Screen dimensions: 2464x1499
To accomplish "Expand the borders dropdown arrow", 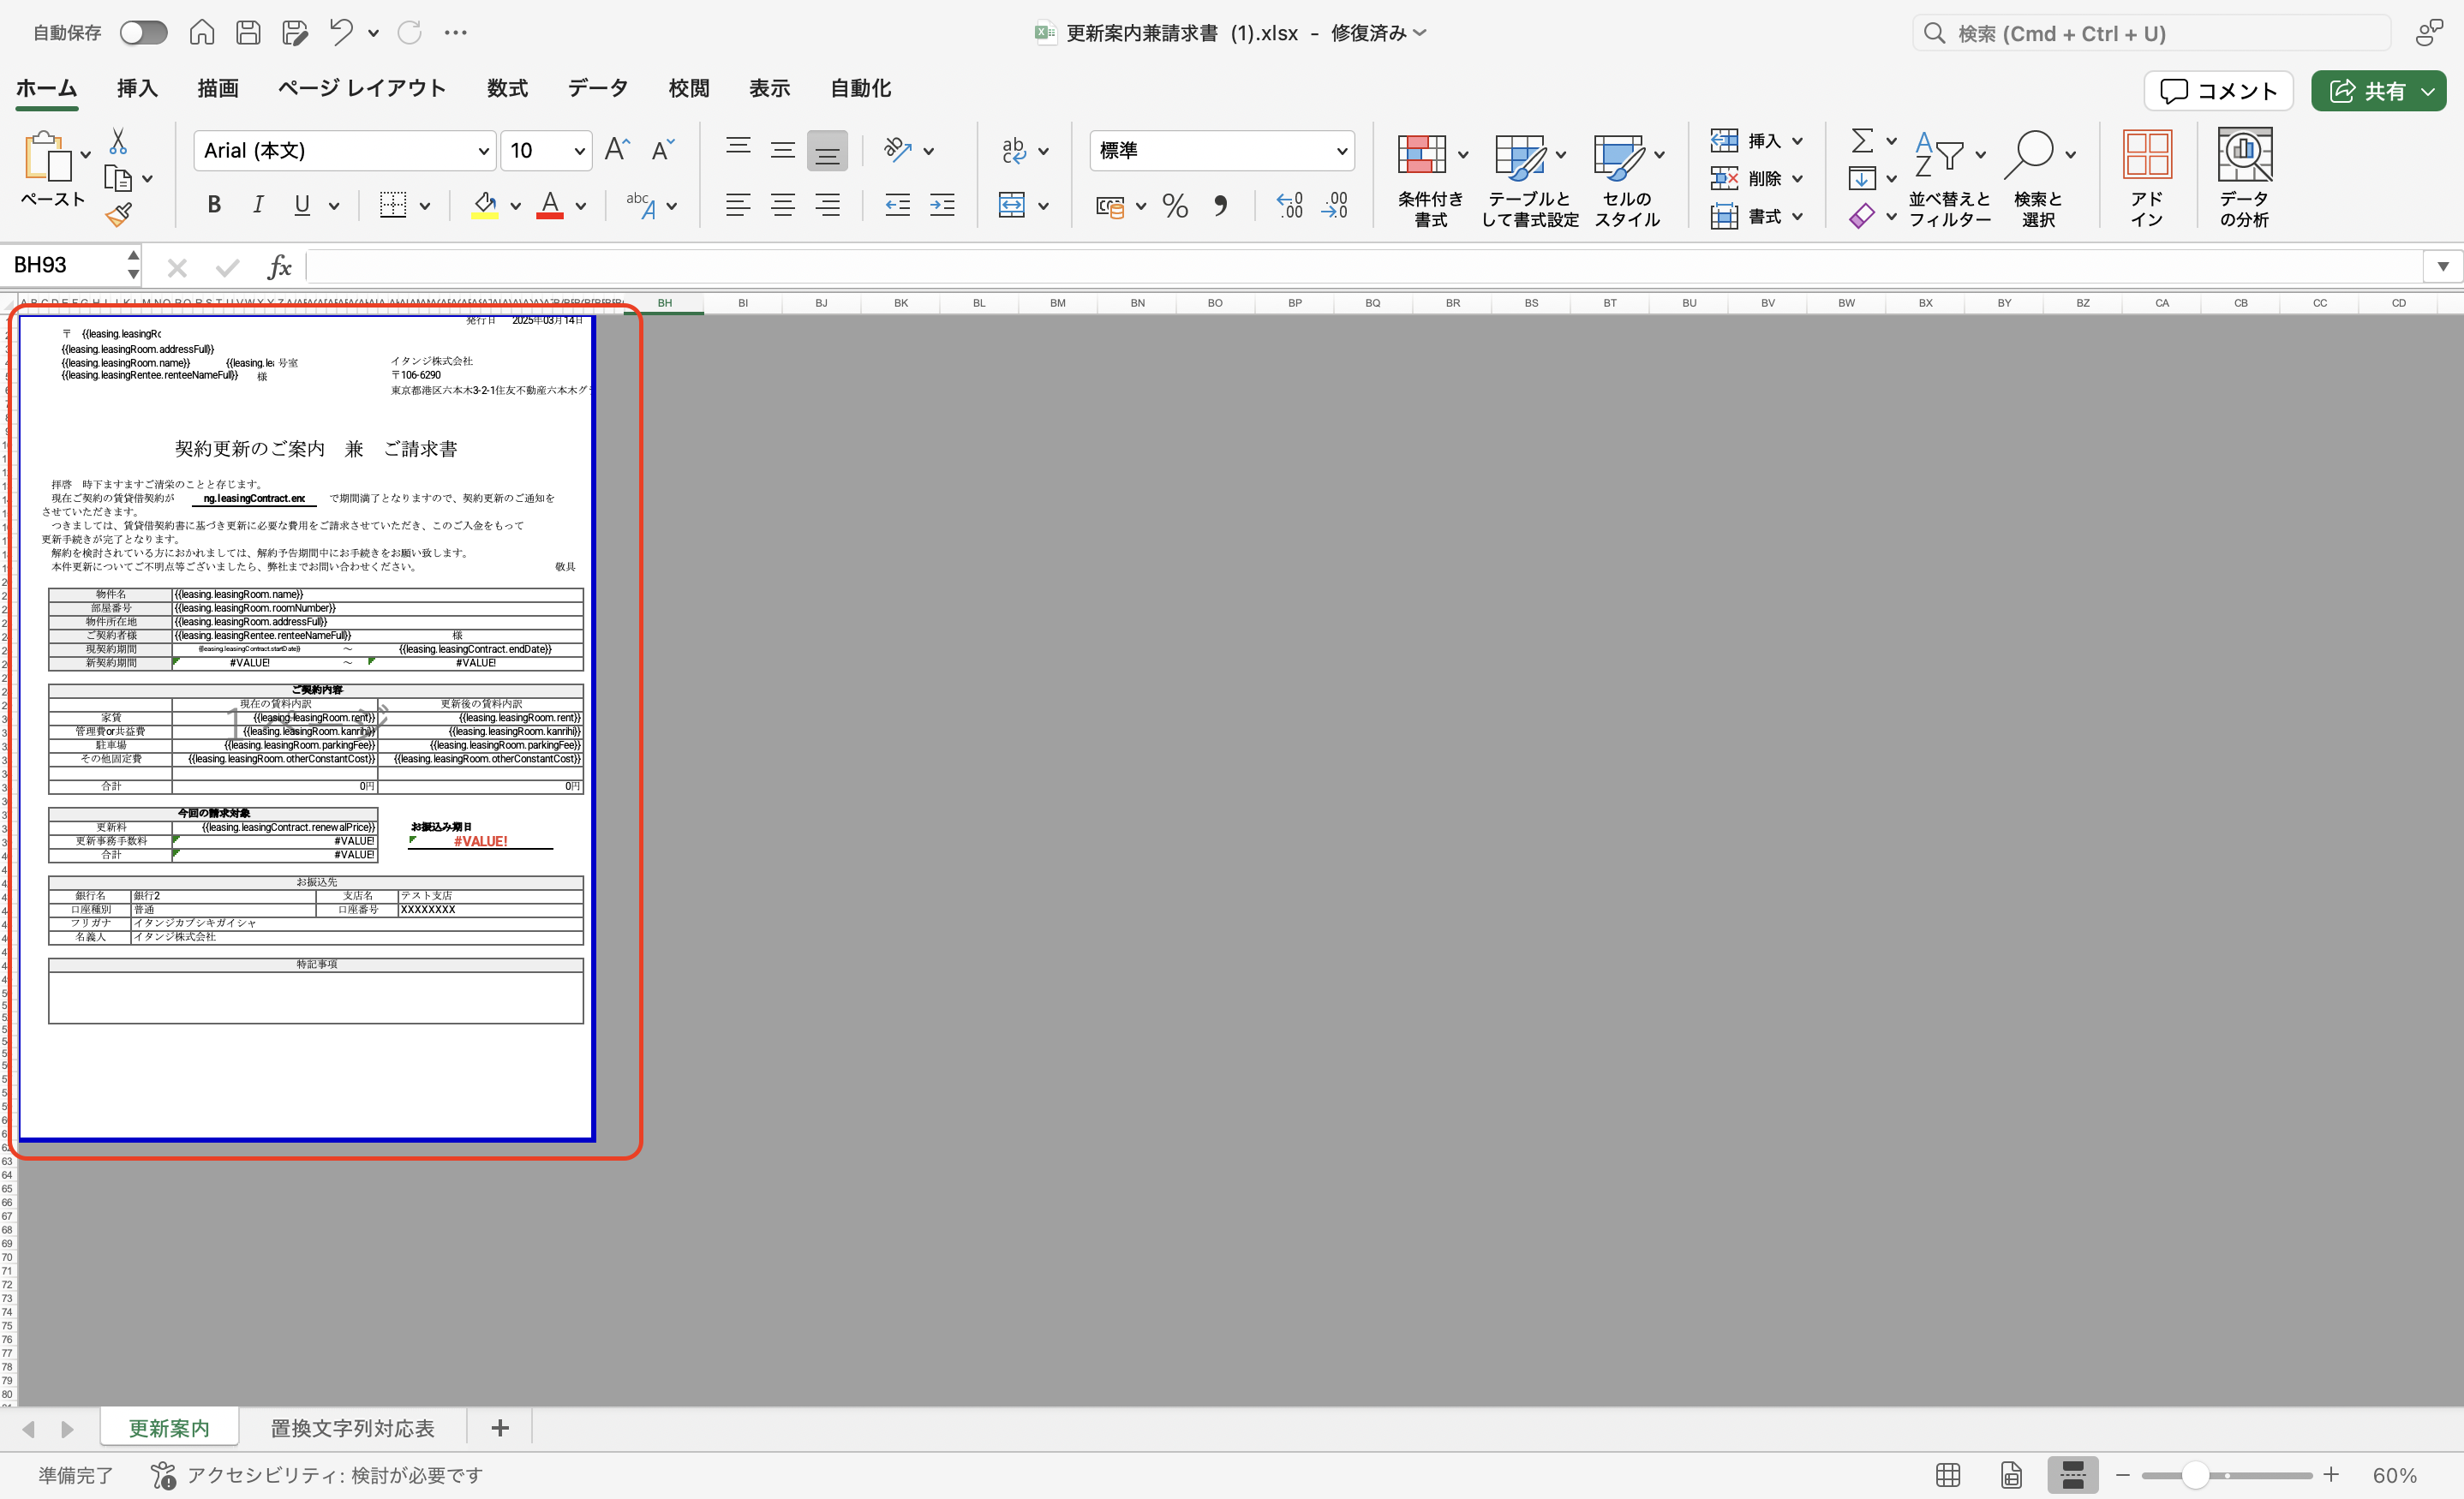I will coord(425,206).
